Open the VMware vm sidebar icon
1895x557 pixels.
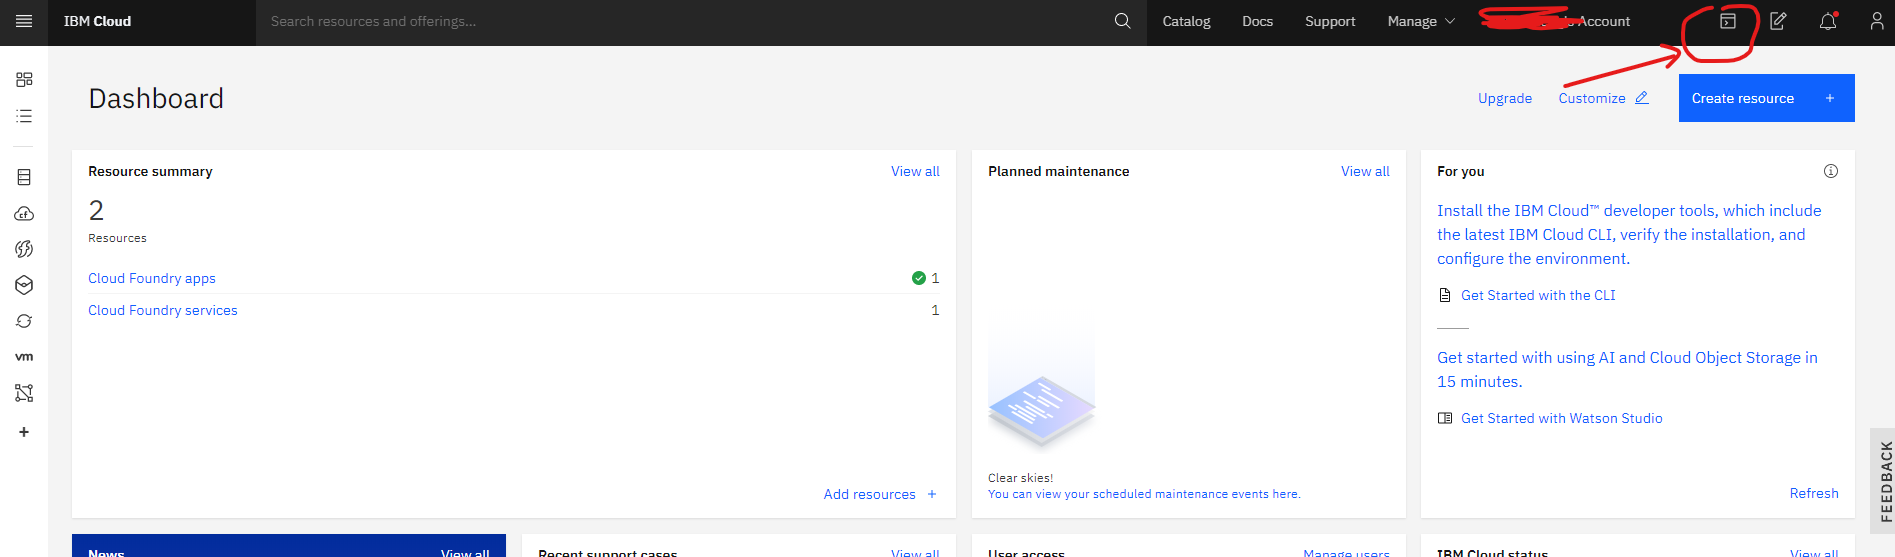(24, 357)
